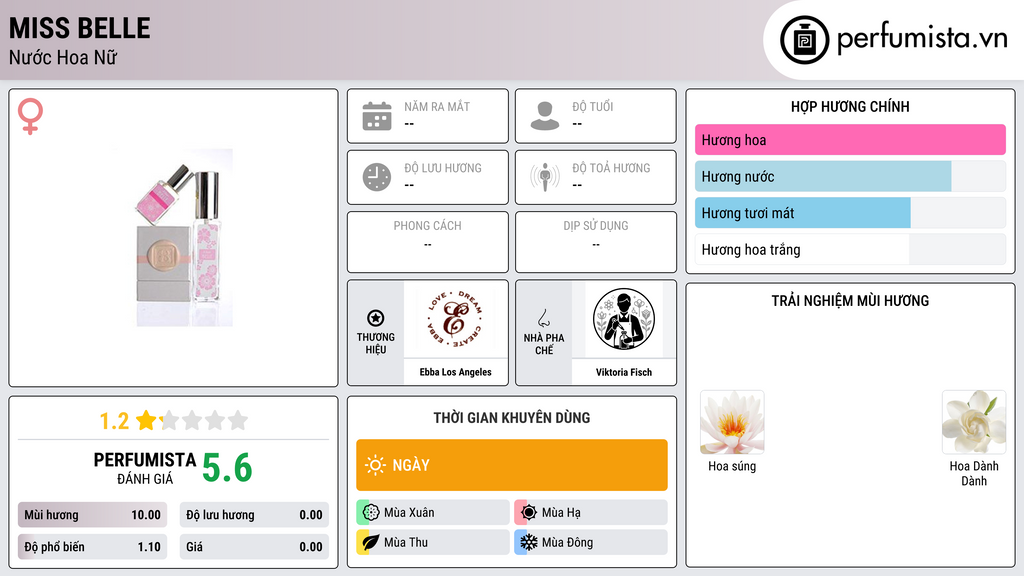Click the orange Ngày recommended time bar
This screenshot has width=1024, height=576.
[512, 465]
